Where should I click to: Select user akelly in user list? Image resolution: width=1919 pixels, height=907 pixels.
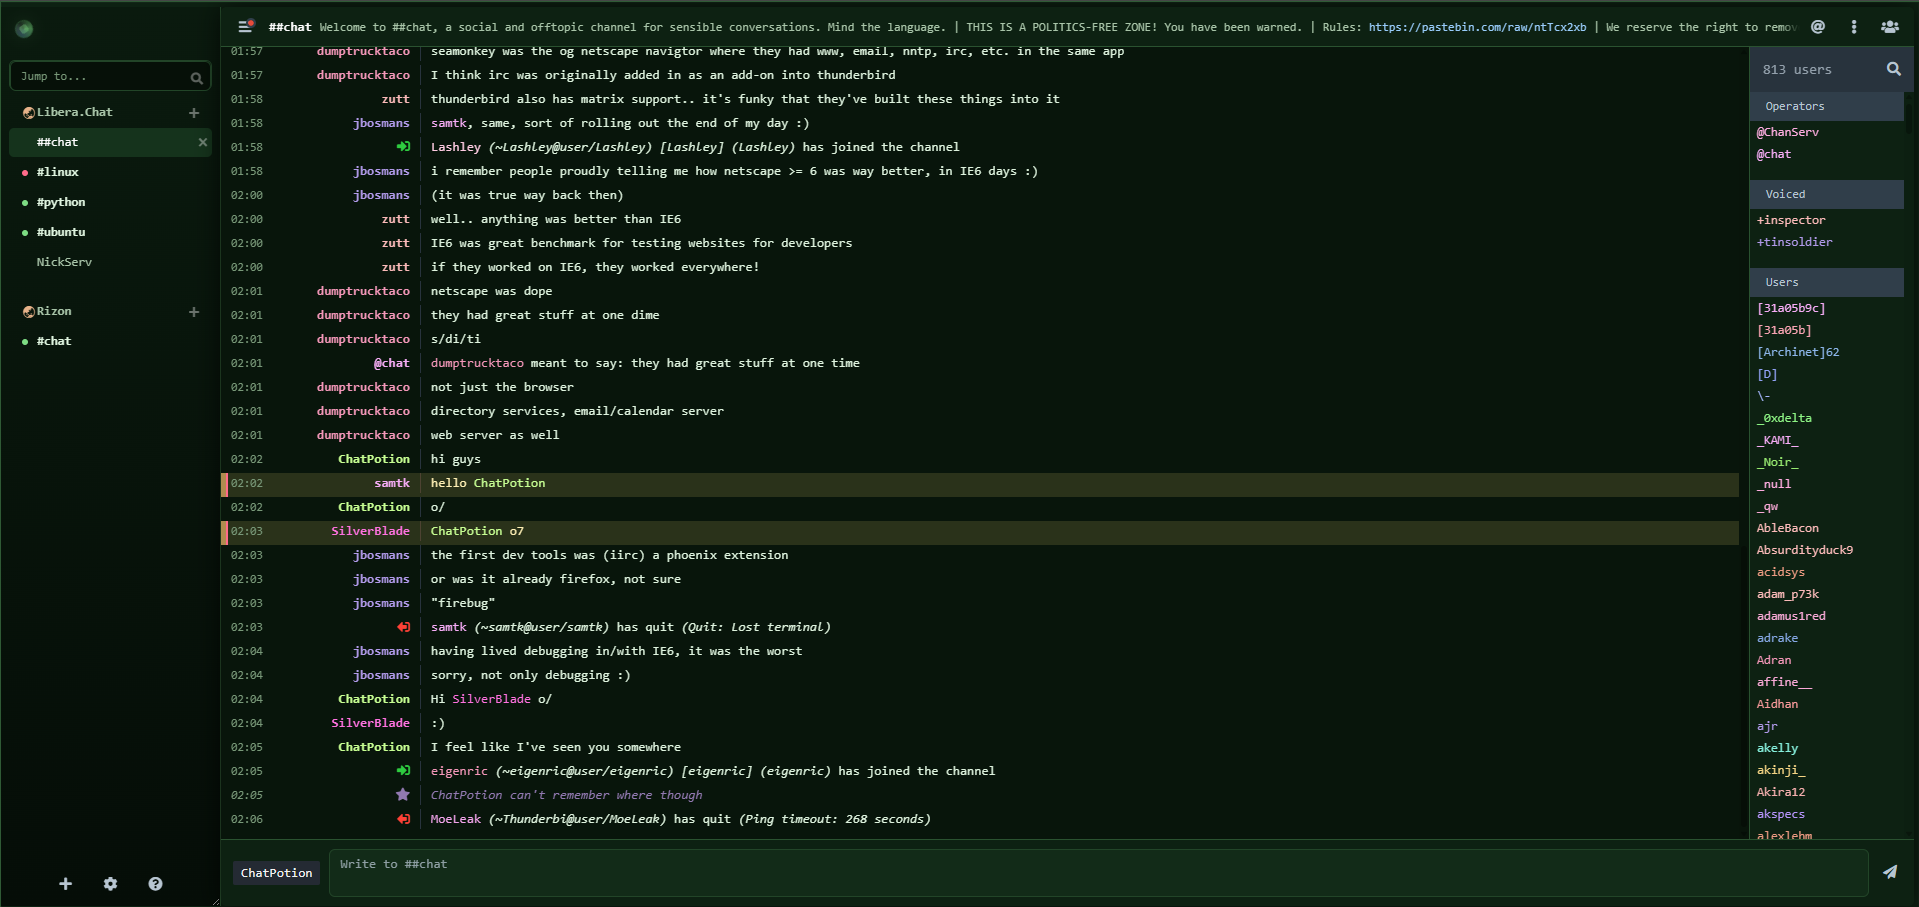tap(1777, 748)
